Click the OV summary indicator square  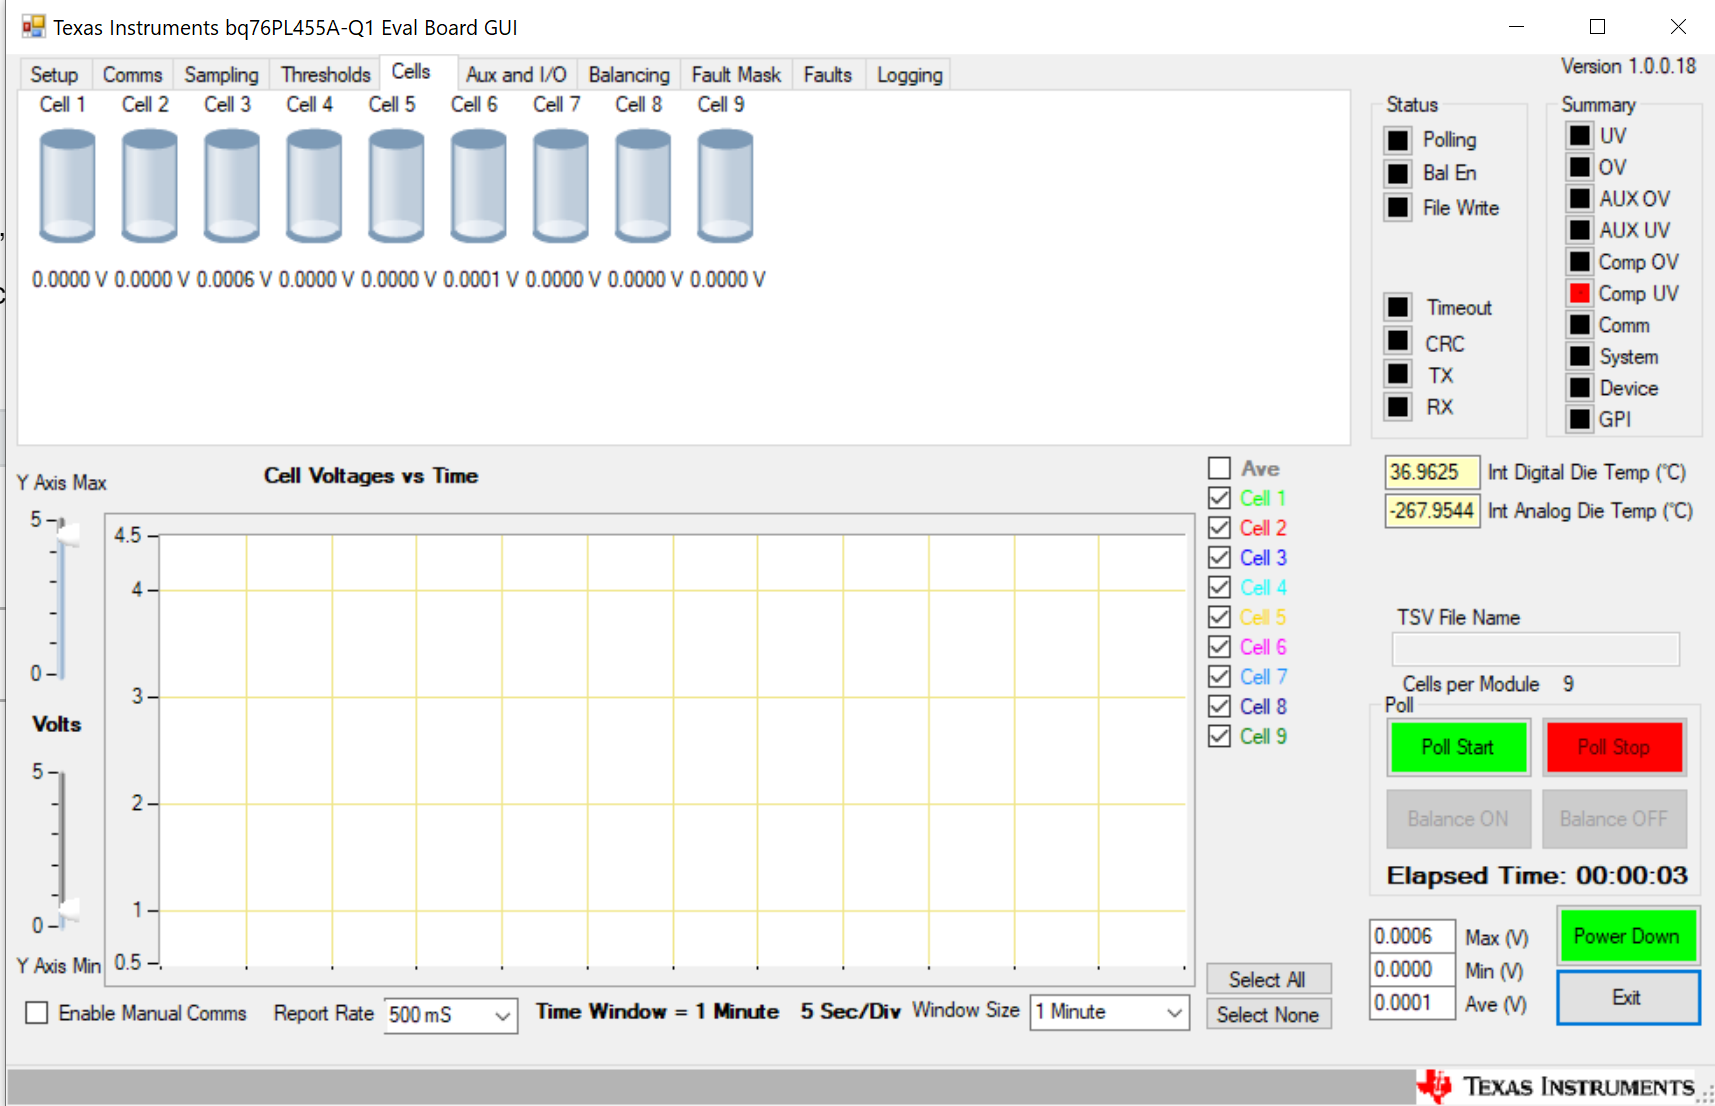point(1580,167)
